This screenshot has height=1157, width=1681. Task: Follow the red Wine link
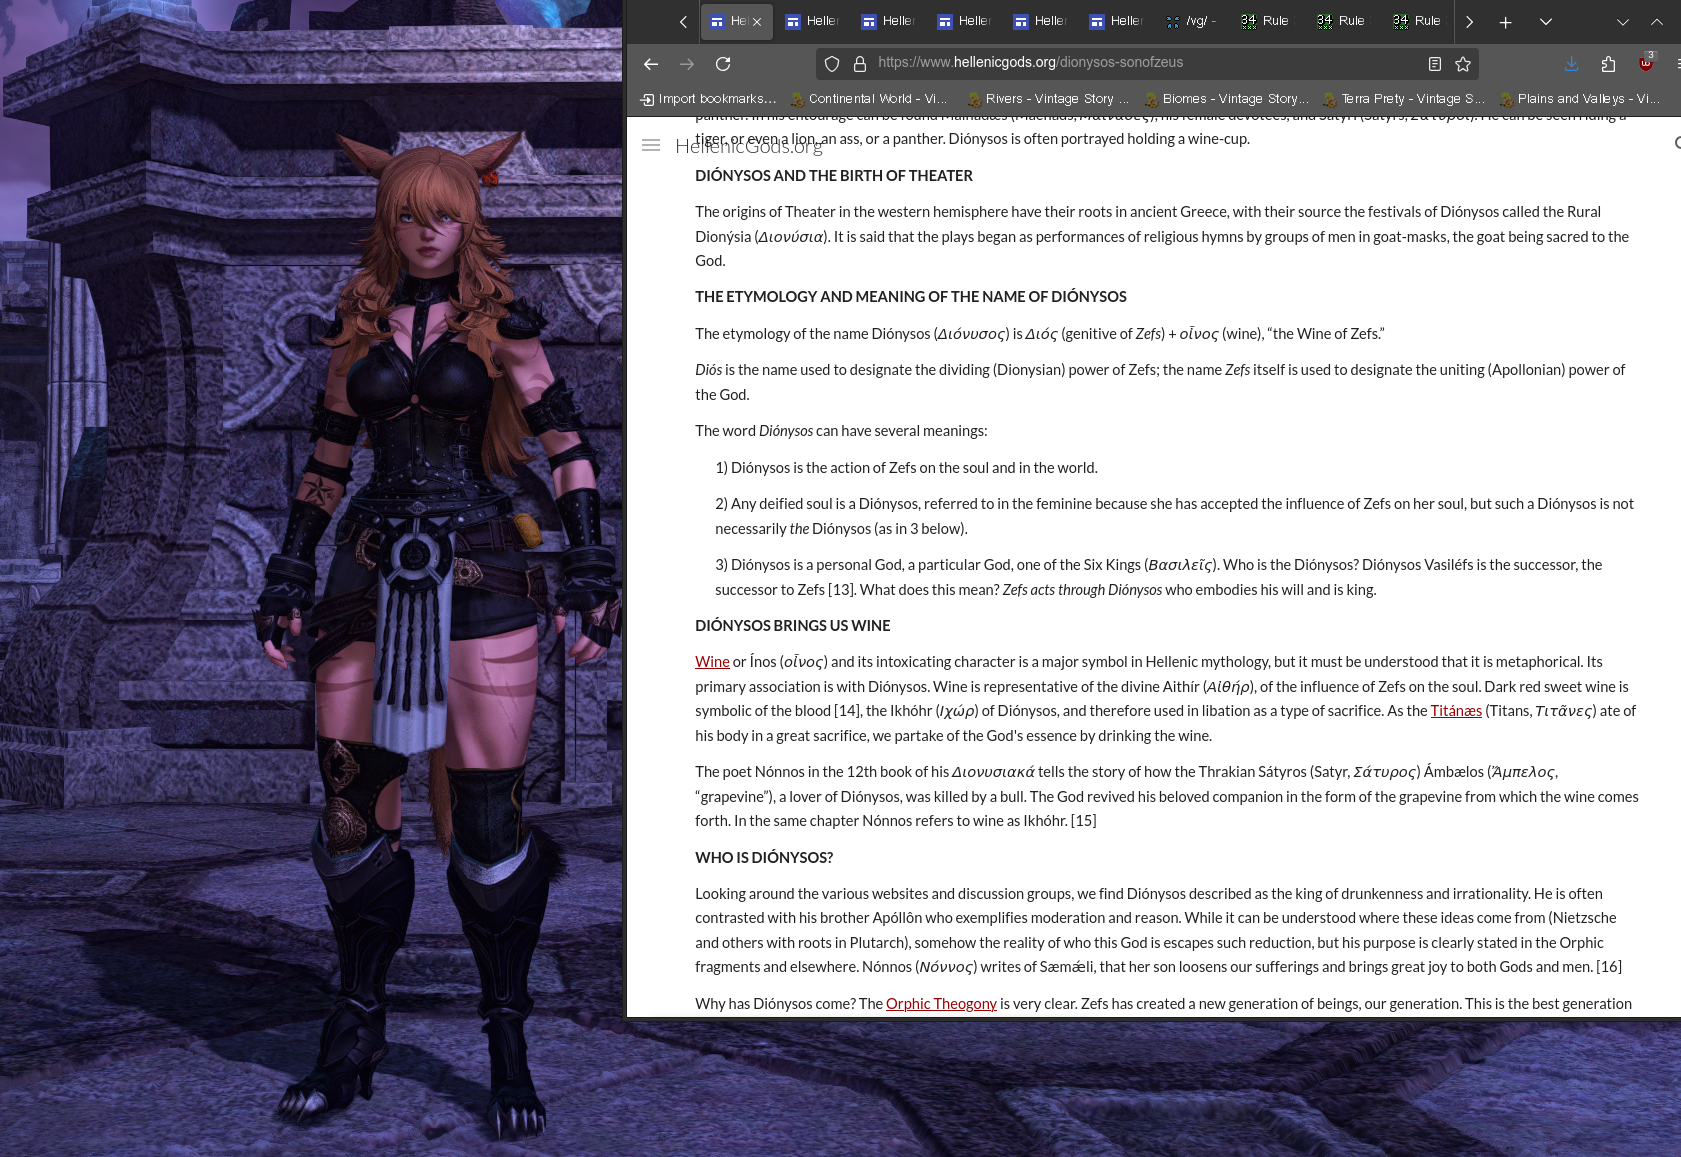(x=712, y=662)
